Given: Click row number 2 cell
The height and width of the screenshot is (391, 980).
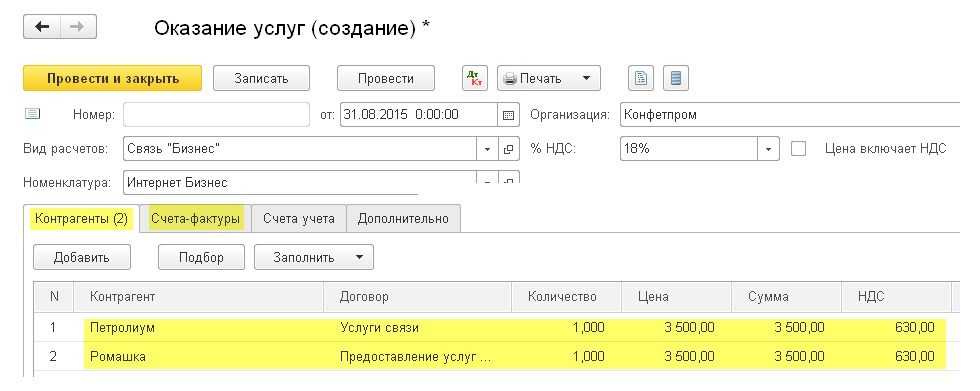Looking at the screenshot, I should 54,357.
